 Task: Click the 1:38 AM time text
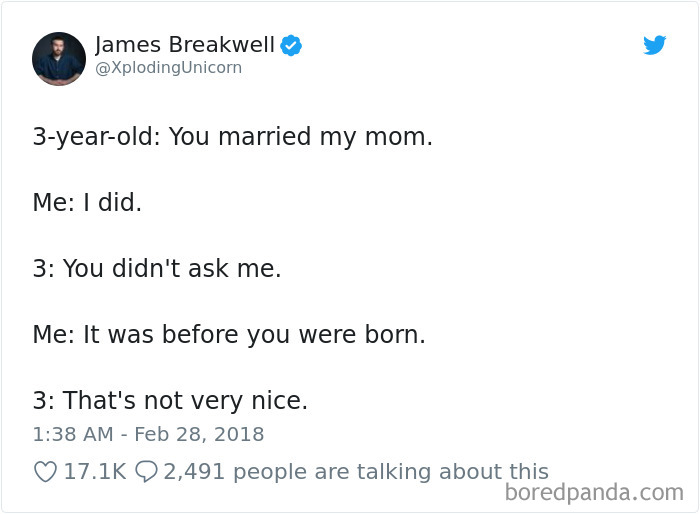point(71,434)
